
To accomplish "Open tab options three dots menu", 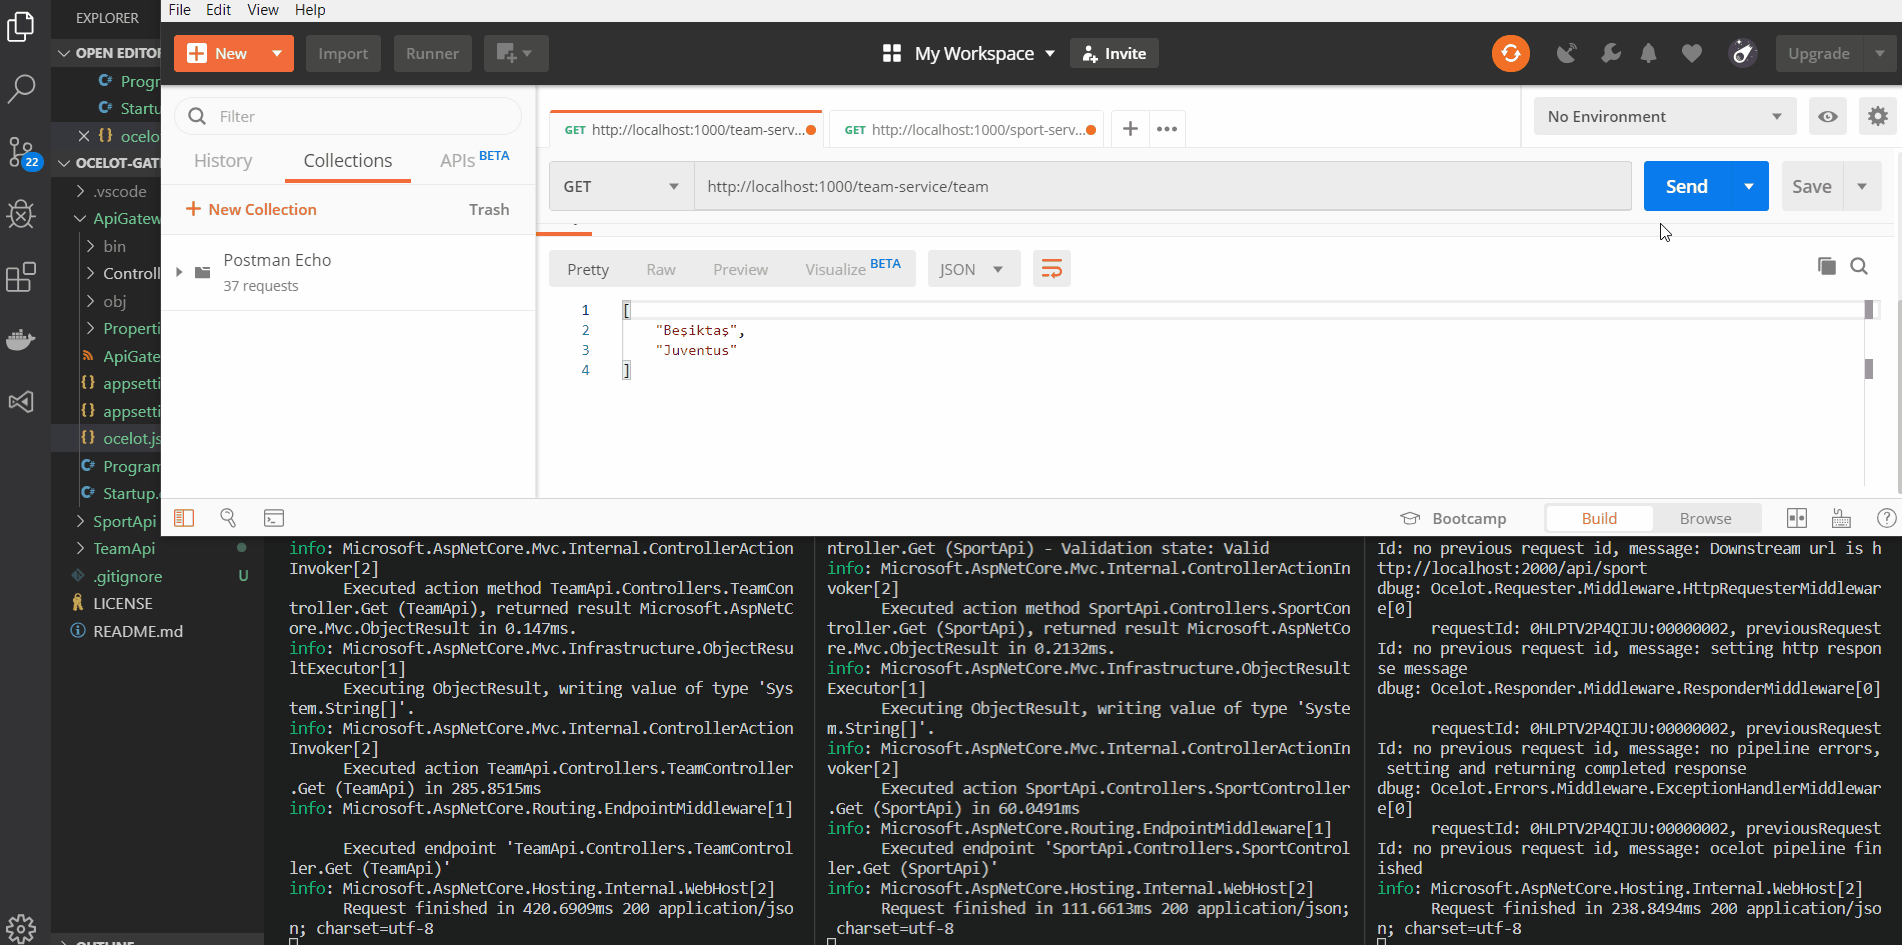I will (x=1167, y=129).
